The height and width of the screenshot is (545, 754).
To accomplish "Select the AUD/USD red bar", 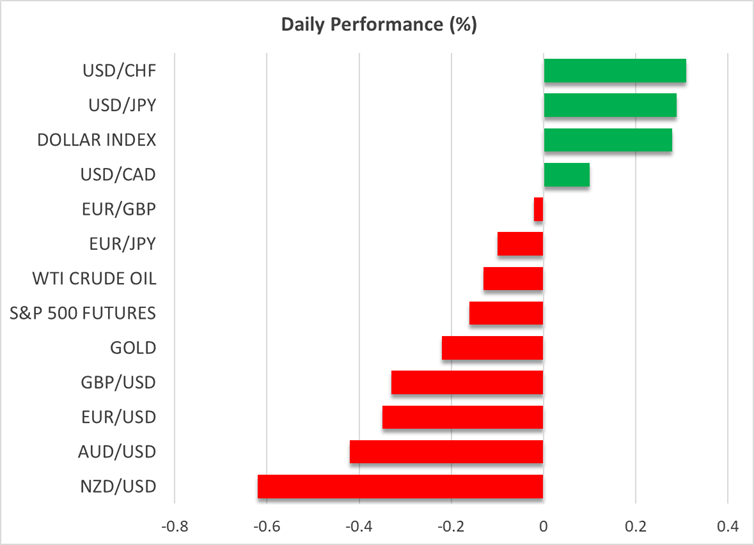I will click(x=446, y=452).
